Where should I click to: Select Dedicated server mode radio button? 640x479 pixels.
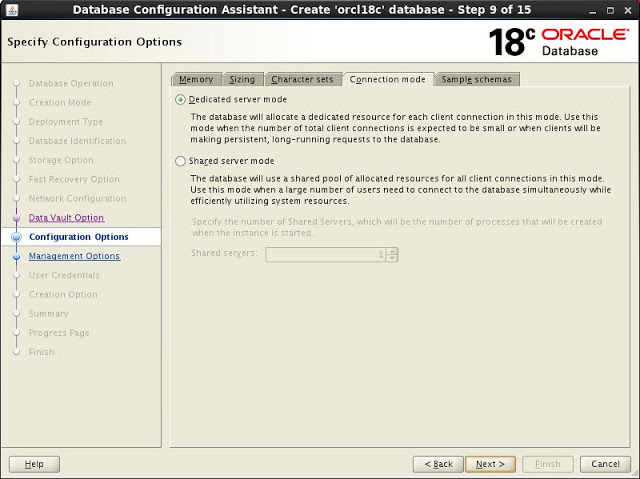click(180, 100)
